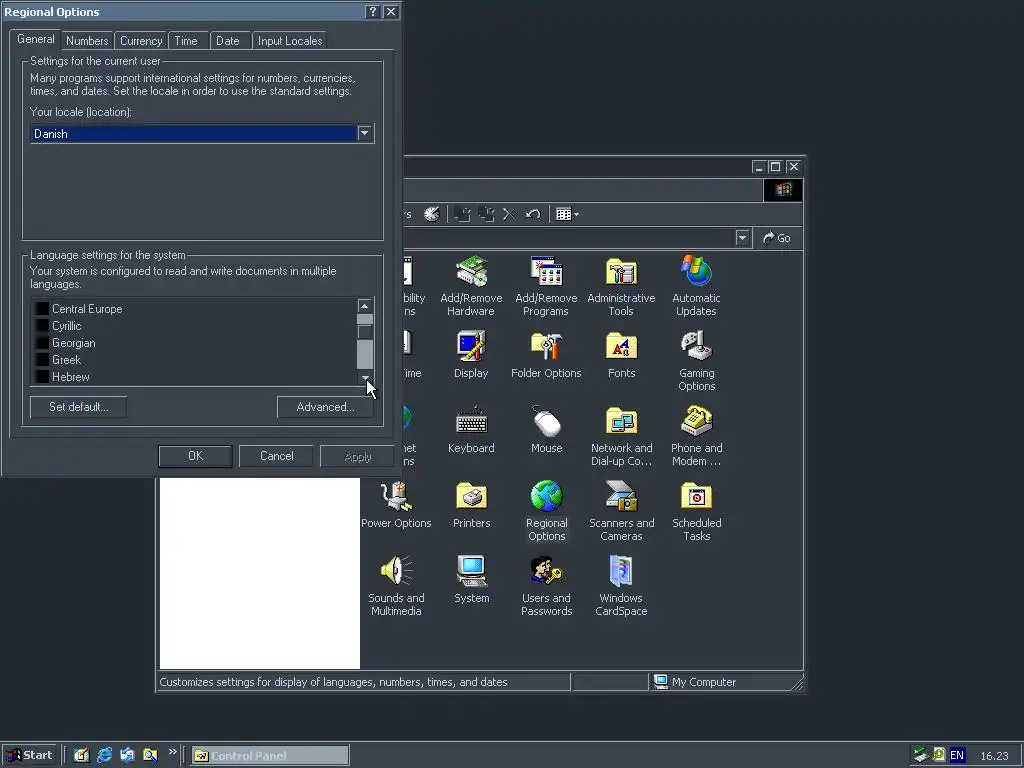
Task: Open Network and Dial-up Connections icon
Action: pyautogui.click(x=621, y=436)
